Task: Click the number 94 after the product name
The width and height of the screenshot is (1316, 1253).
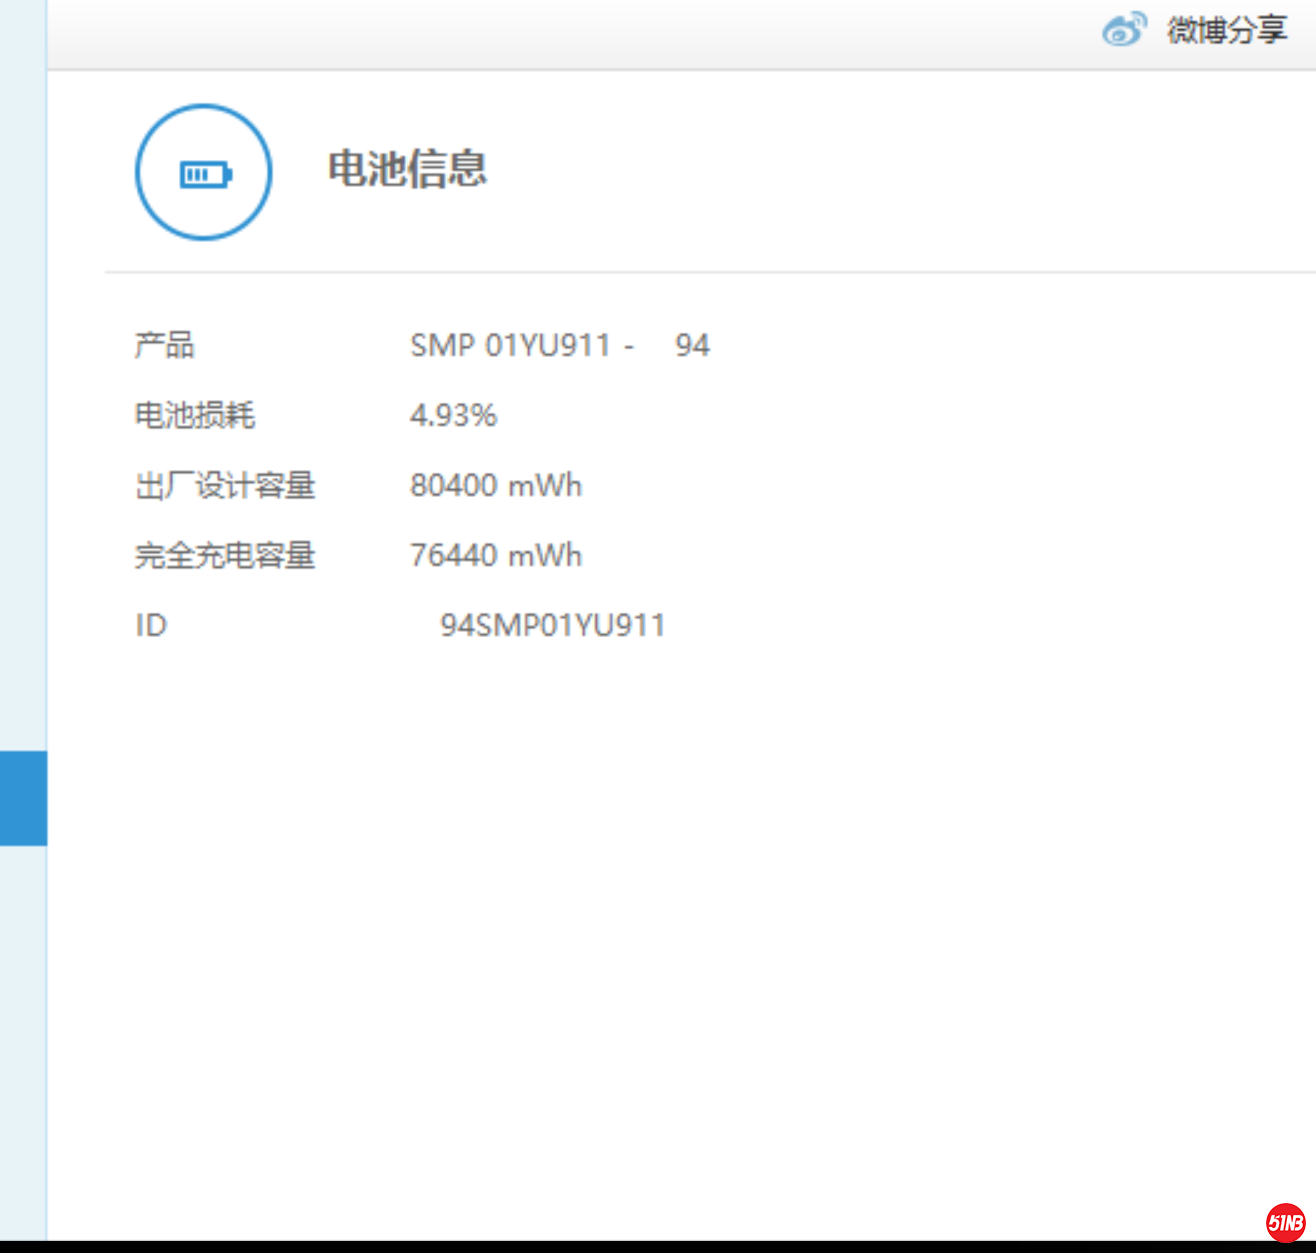Action: (x=692, y=346)
